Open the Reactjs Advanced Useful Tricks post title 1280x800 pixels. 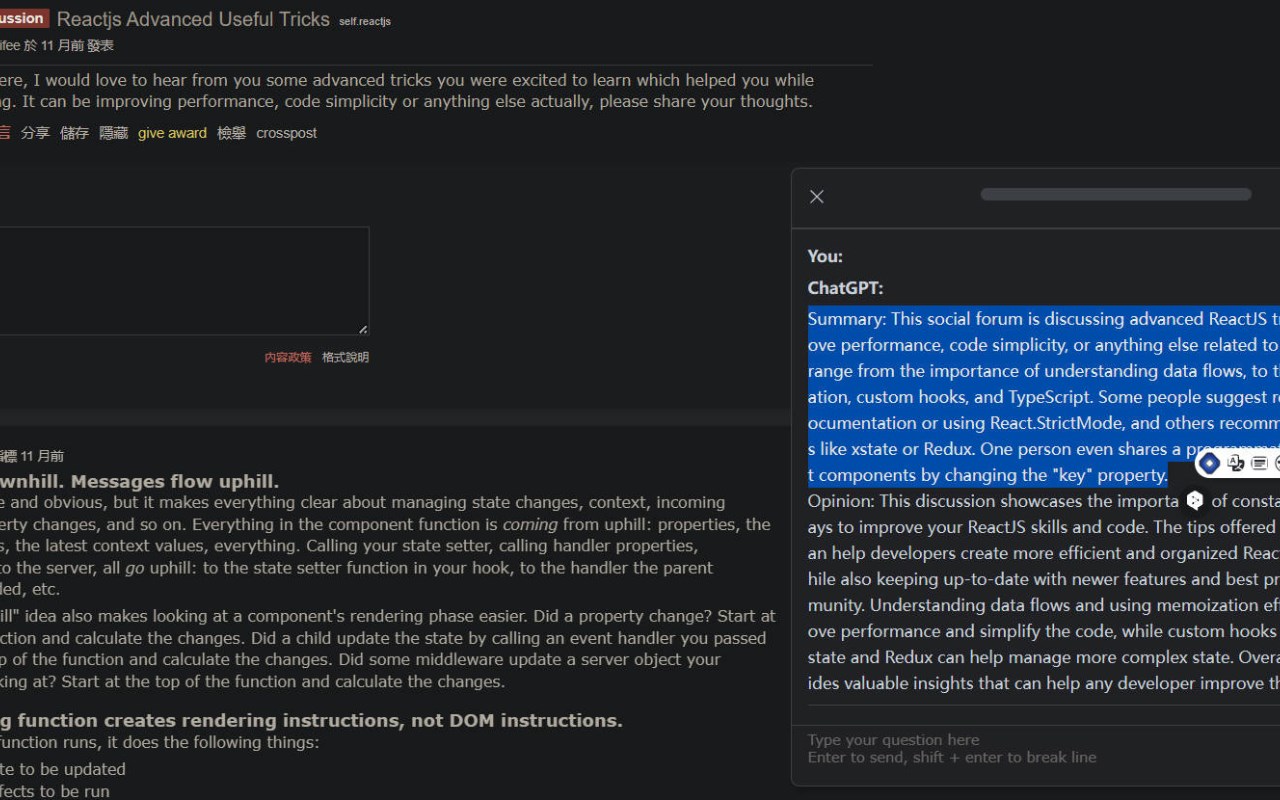[193, 19]
